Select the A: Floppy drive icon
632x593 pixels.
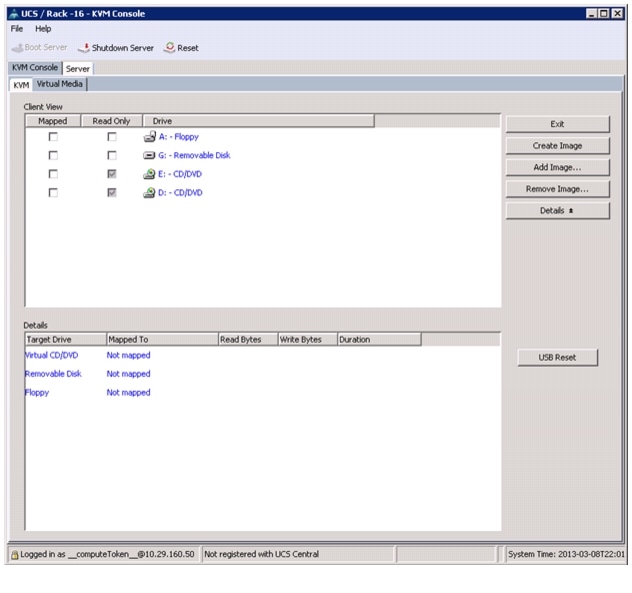click(150, 137)
